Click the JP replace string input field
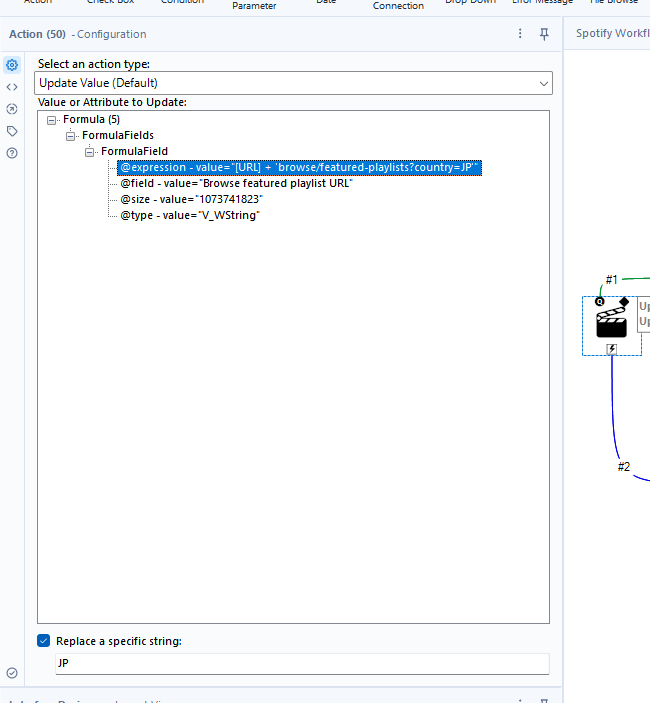Image resolution: width=650 pixels, height=703 pixels. click(301, 664)
